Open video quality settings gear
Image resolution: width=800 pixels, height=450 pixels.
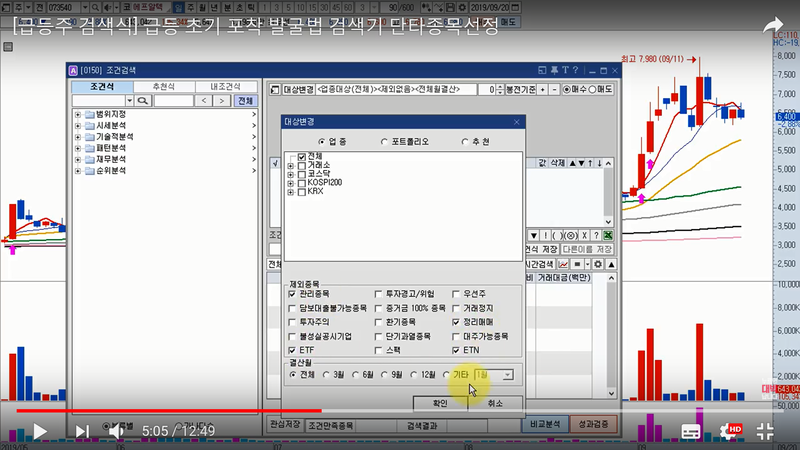click(x=729, y=432)
